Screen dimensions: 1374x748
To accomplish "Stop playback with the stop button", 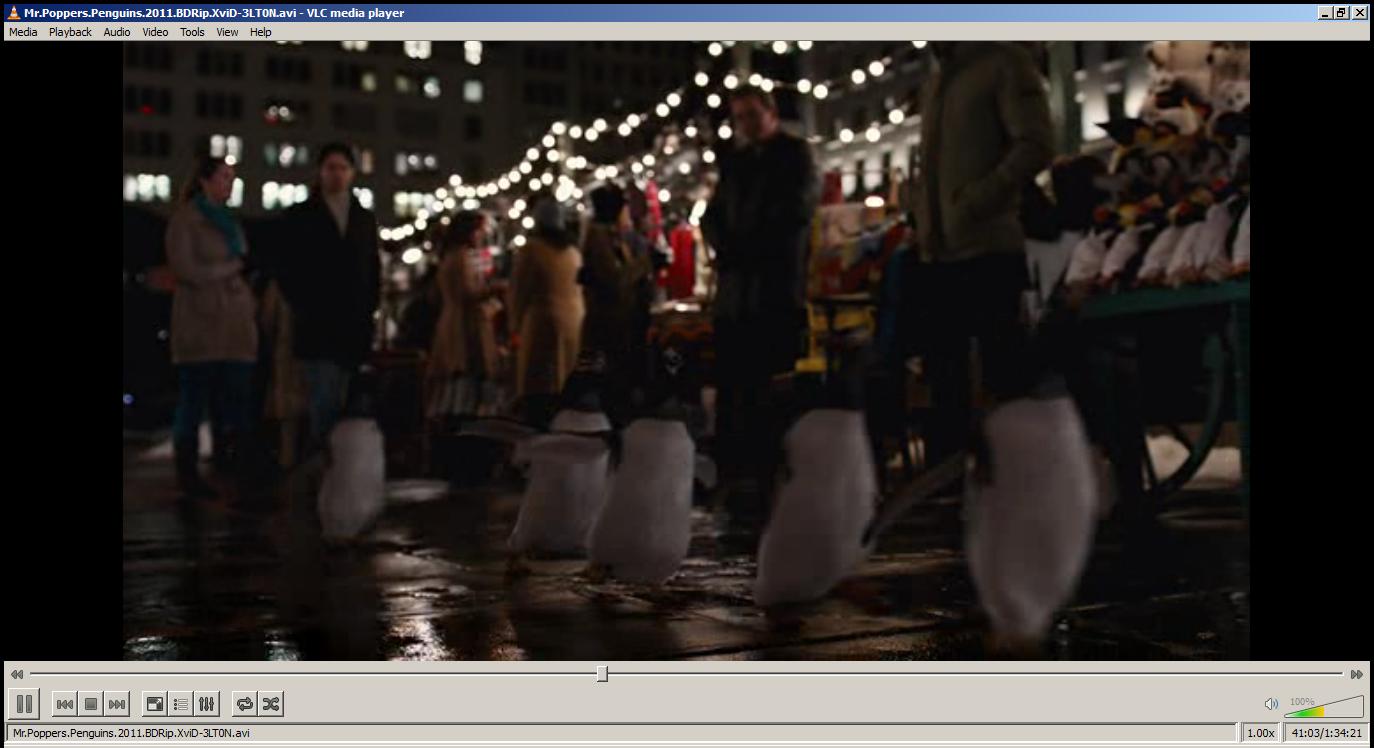I will pyautogui.click(x=91, y=704).
